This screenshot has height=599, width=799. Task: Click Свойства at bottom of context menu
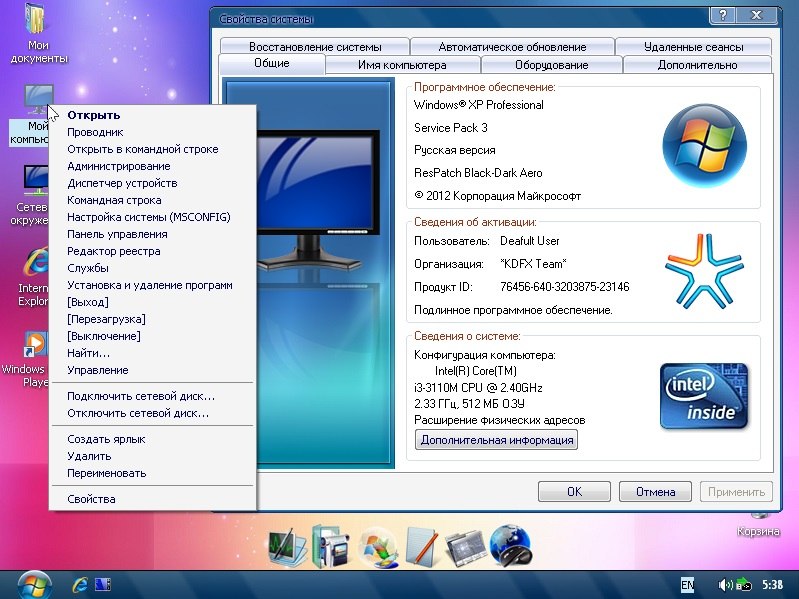click(x=91, y=499)
